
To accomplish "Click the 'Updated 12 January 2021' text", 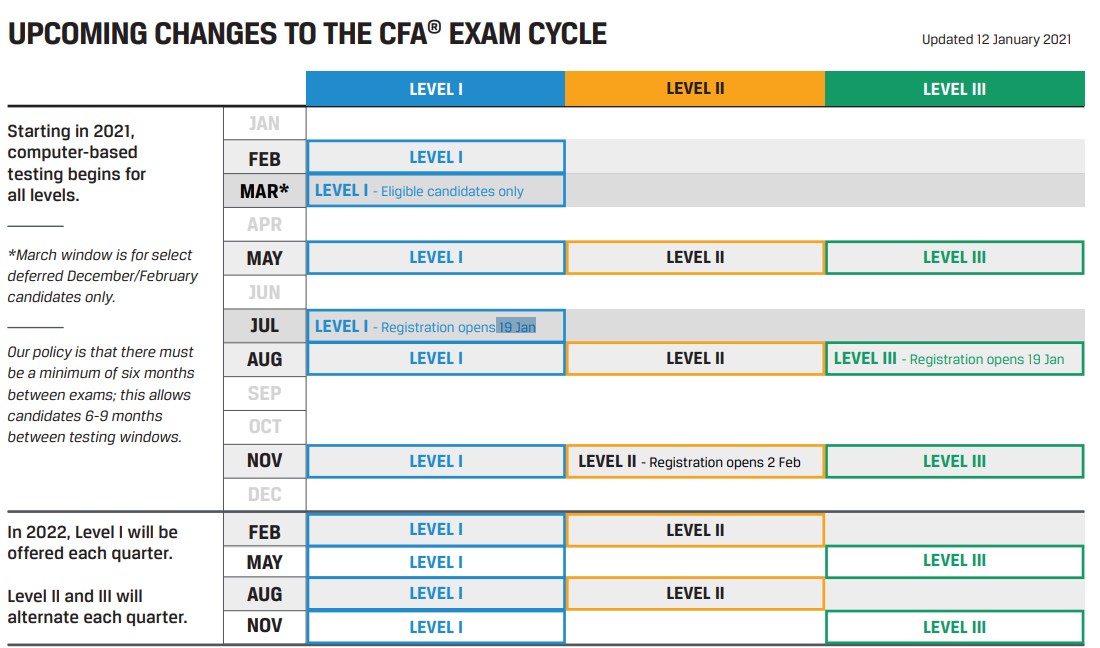I will [996, 40].
